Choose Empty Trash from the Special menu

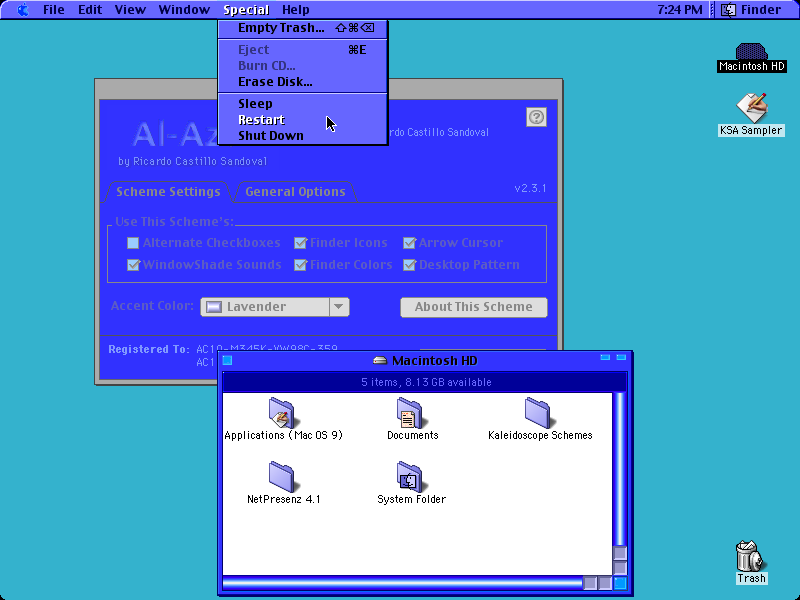303,28
